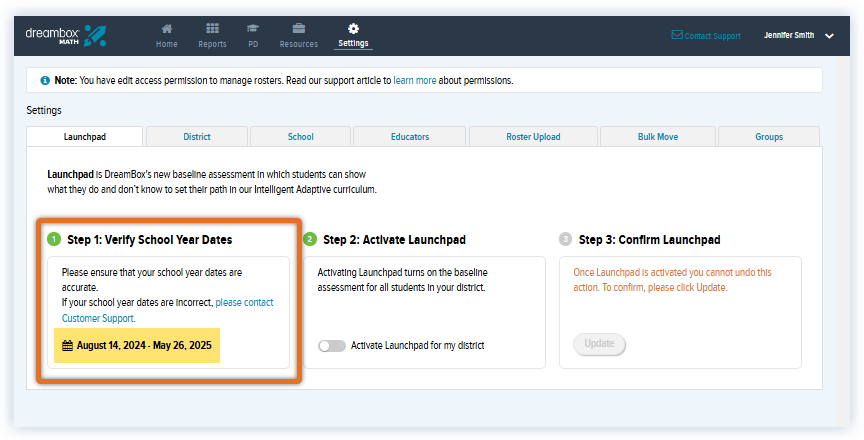This screenshot has height=440, width=864.
Task: Select the Launchpad tab
Action: point(84,137)
